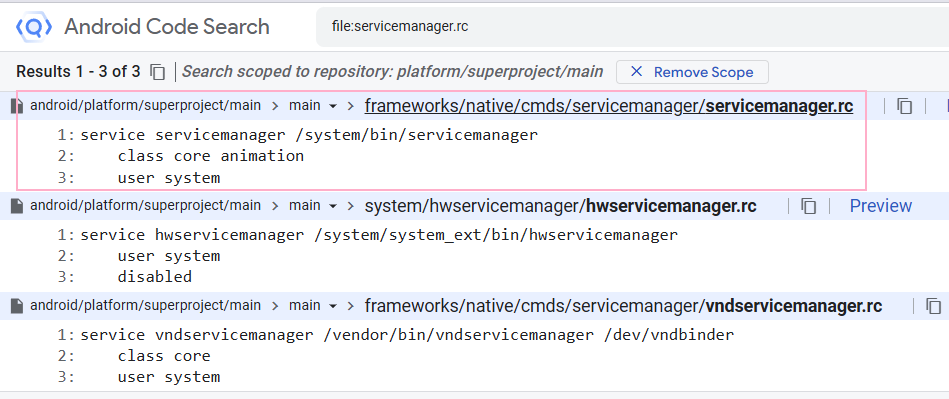Open system/hwservicemanager/hwservicemanager.rc file link

pos(560,206)
